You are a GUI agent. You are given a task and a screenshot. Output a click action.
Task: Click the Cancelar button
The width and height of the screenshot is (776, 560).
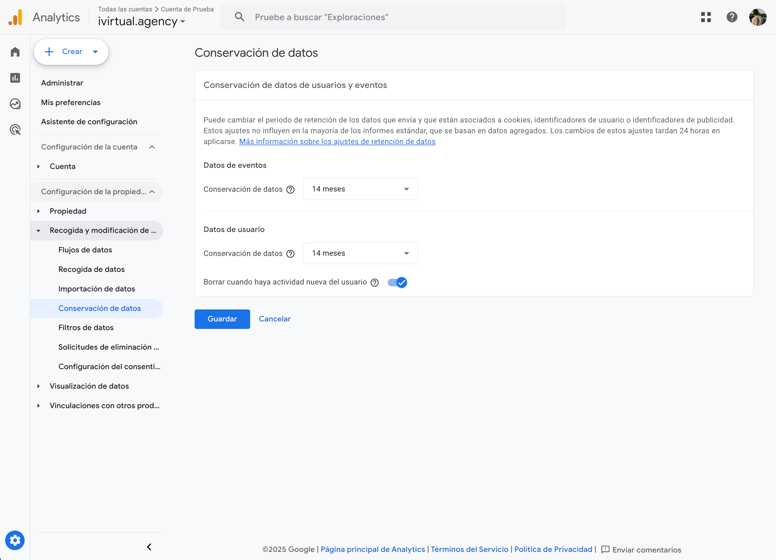tap(275, 319)
